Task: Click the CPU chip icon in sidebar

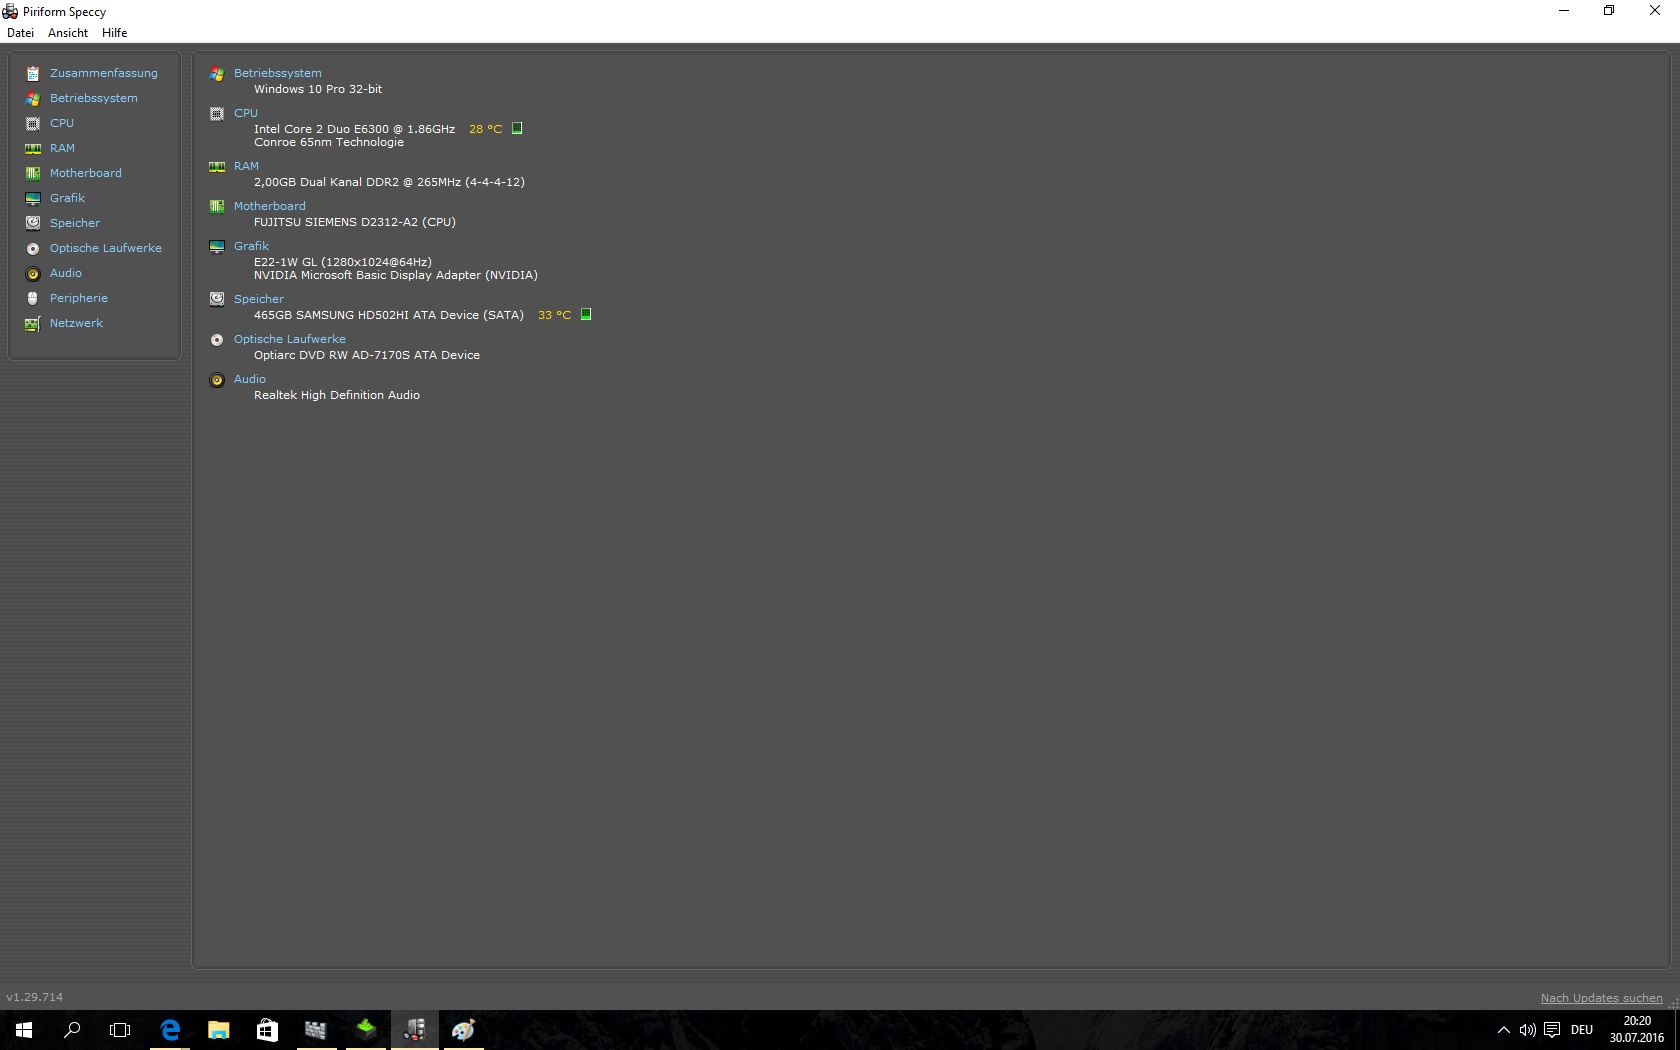Action: [x=33, y=123]
